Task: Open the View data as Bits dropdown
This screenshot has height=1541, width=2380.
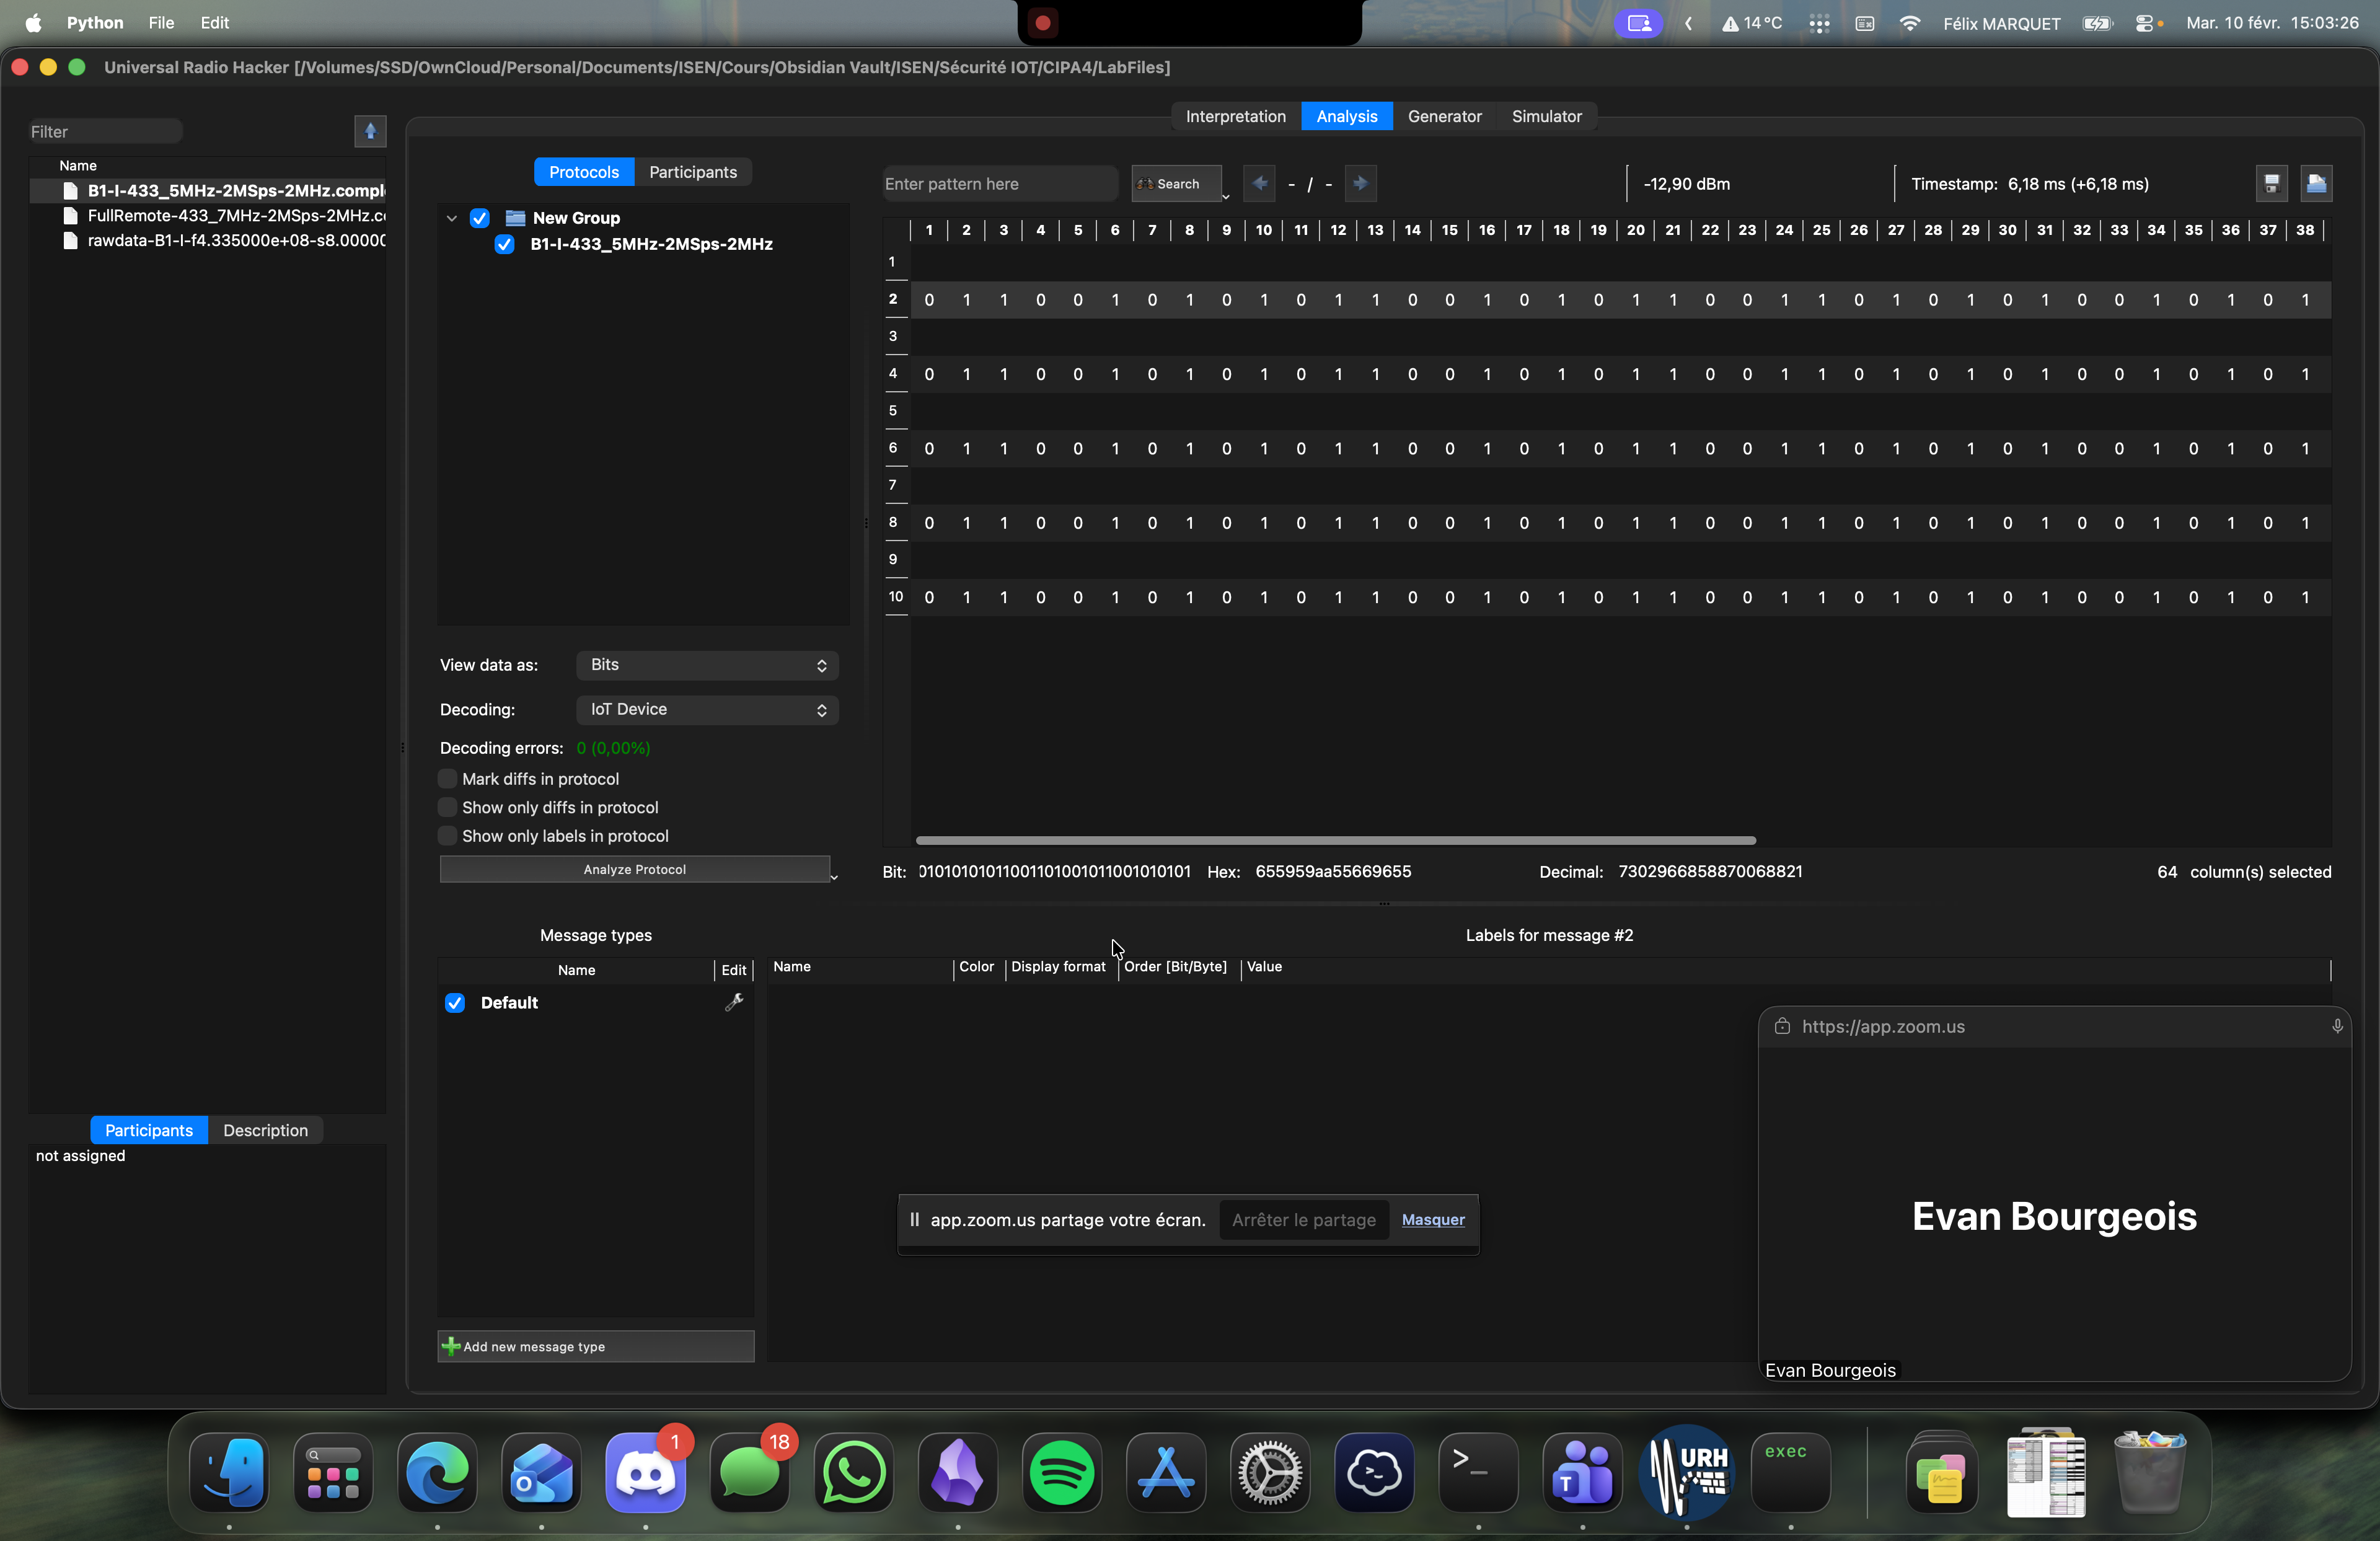Action: pos(707,665)
